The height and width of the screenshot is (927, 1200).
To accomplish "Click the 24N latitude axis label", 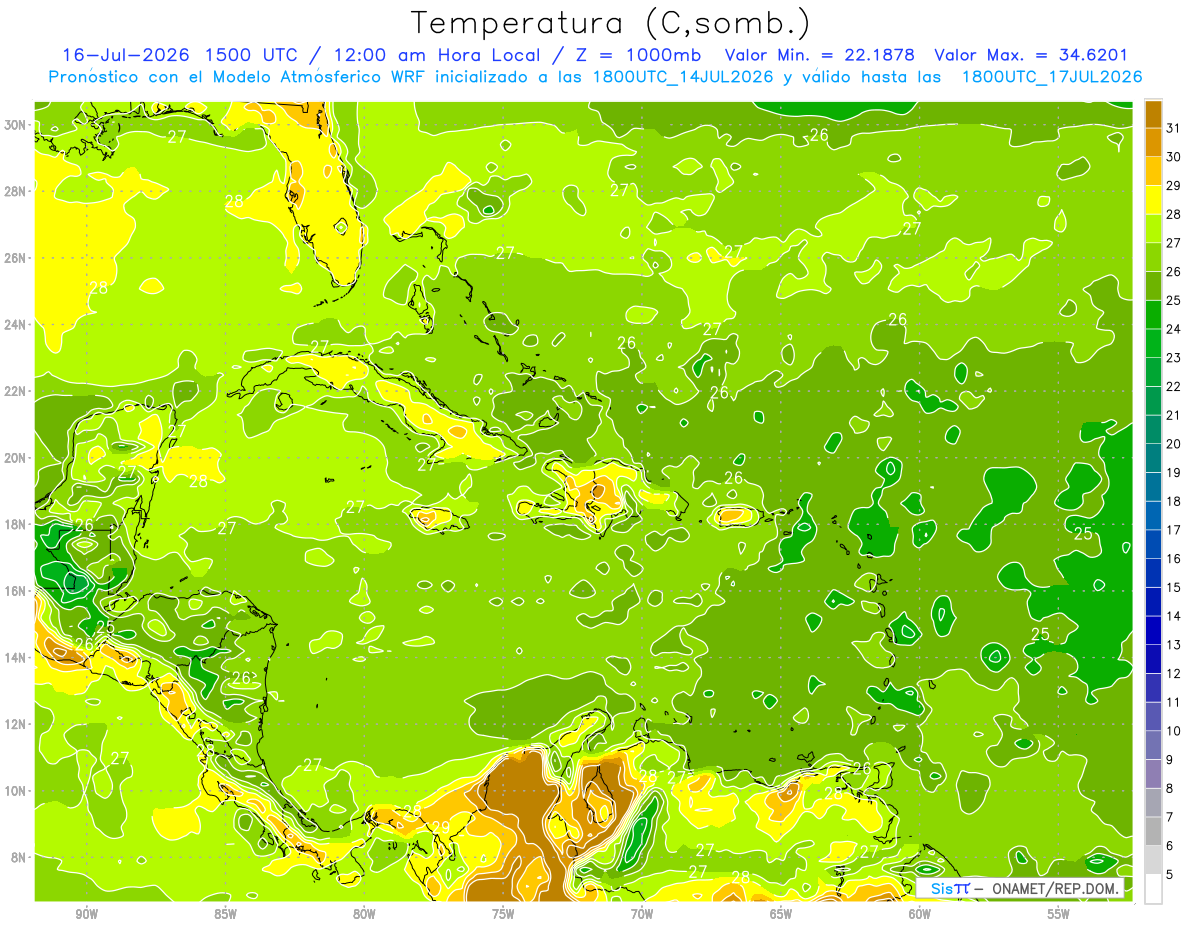I will pos(15,324).
